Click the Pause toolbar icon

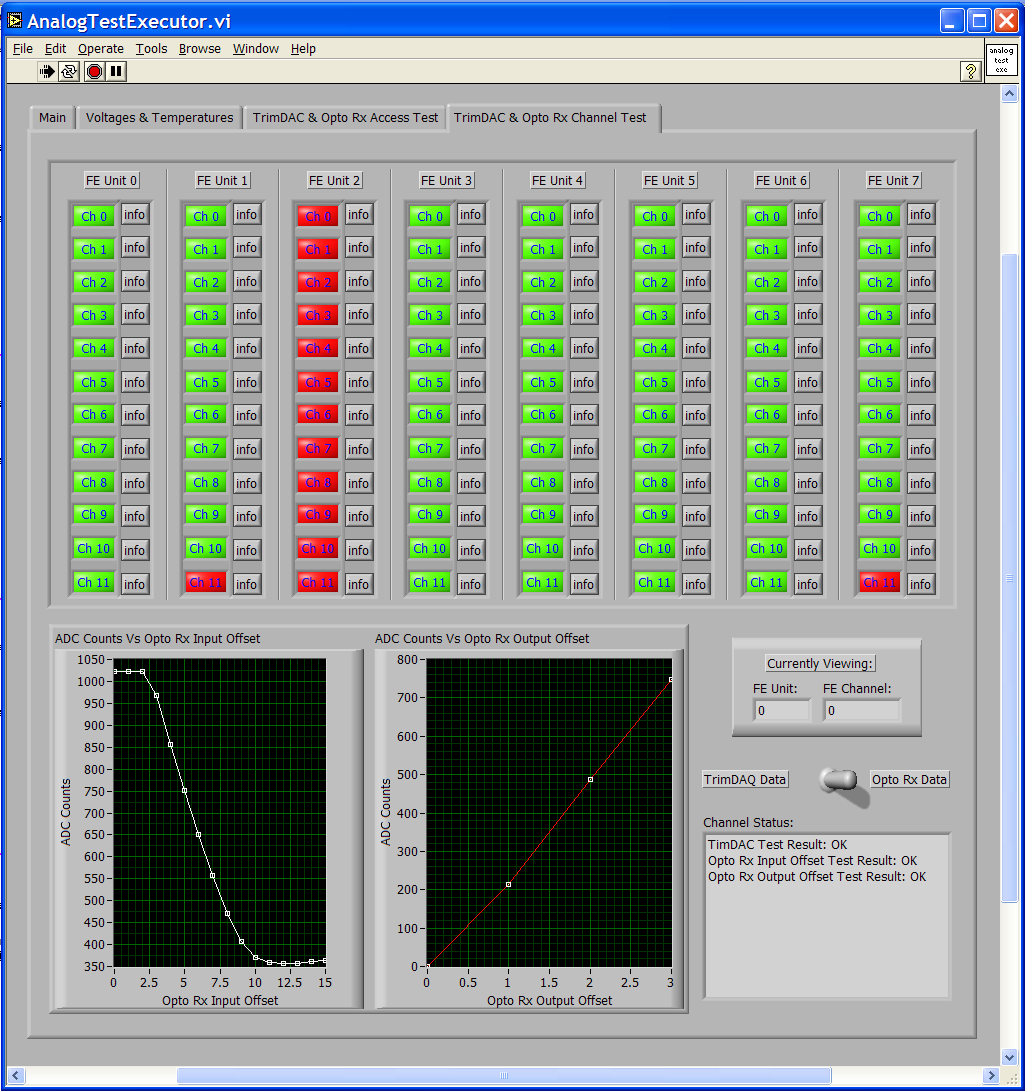pos(117,71)
